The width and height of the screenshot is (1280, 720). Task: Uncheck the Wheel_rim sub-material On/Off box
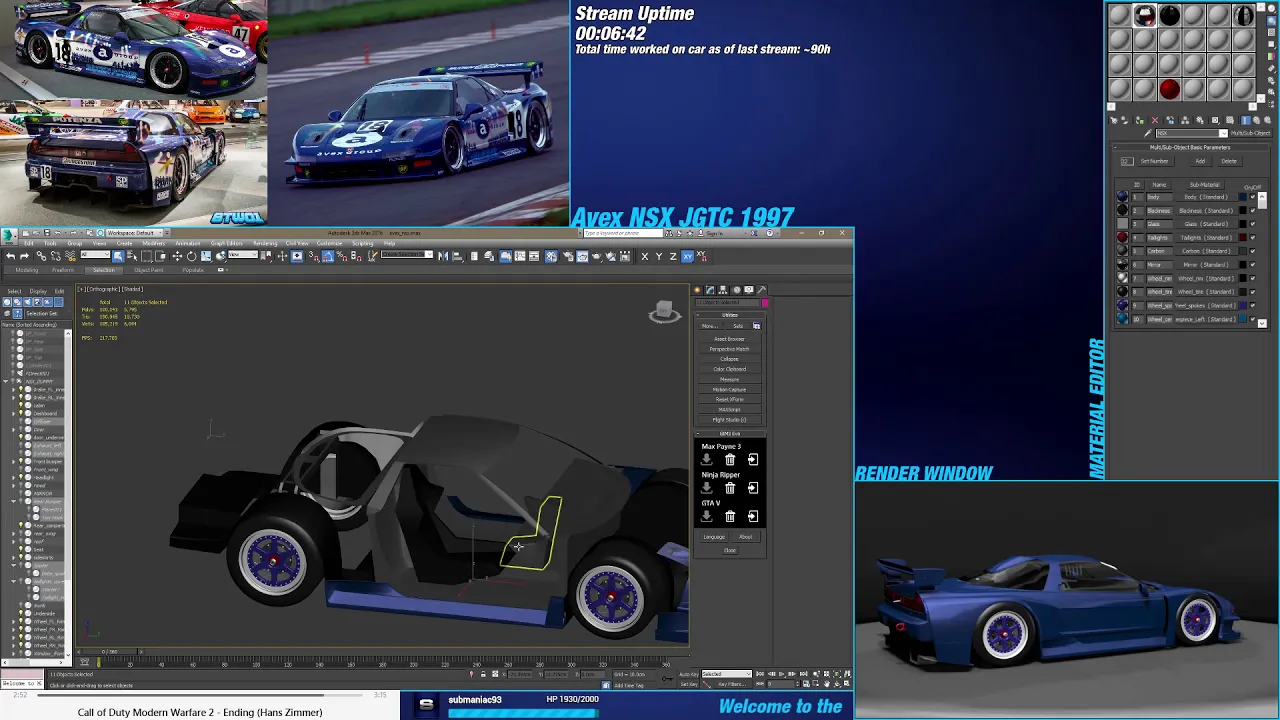point(1253,278)
